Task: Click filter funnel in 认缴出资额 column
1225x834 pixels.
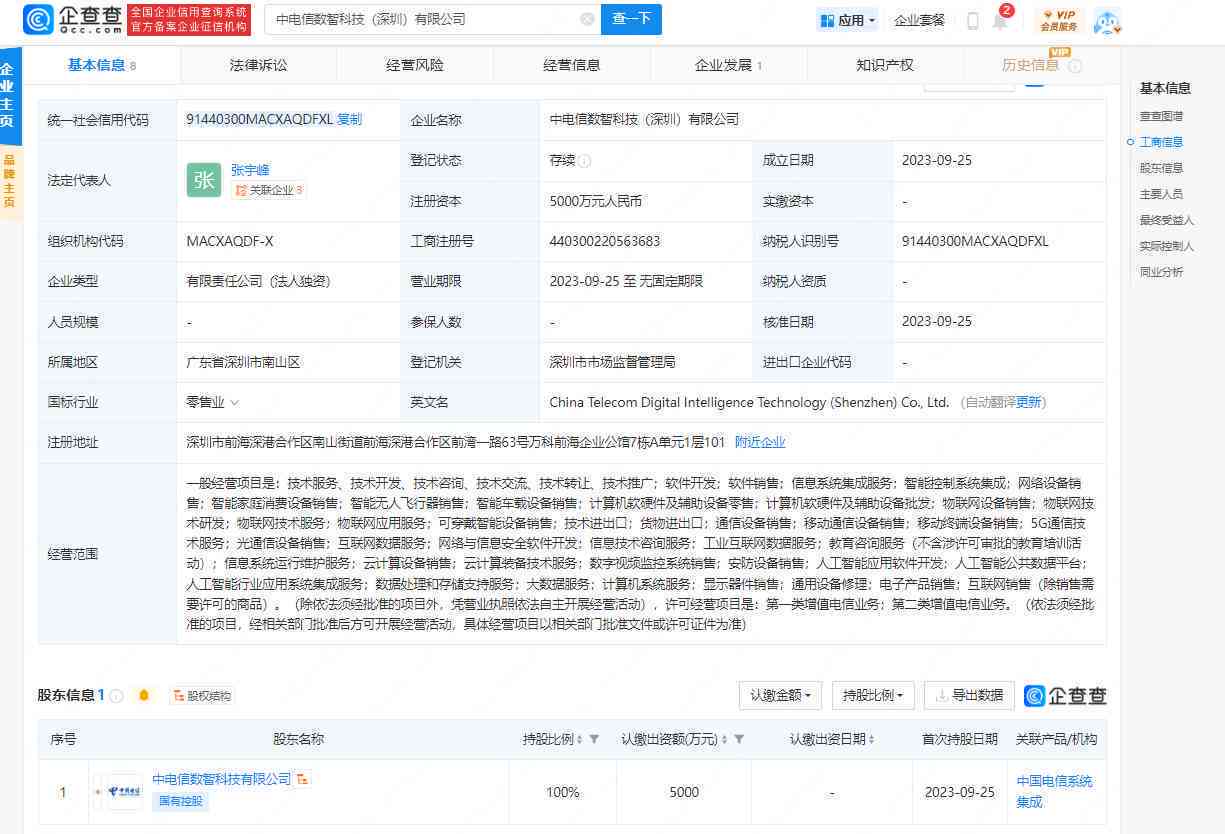Action: tap(739, 739)
